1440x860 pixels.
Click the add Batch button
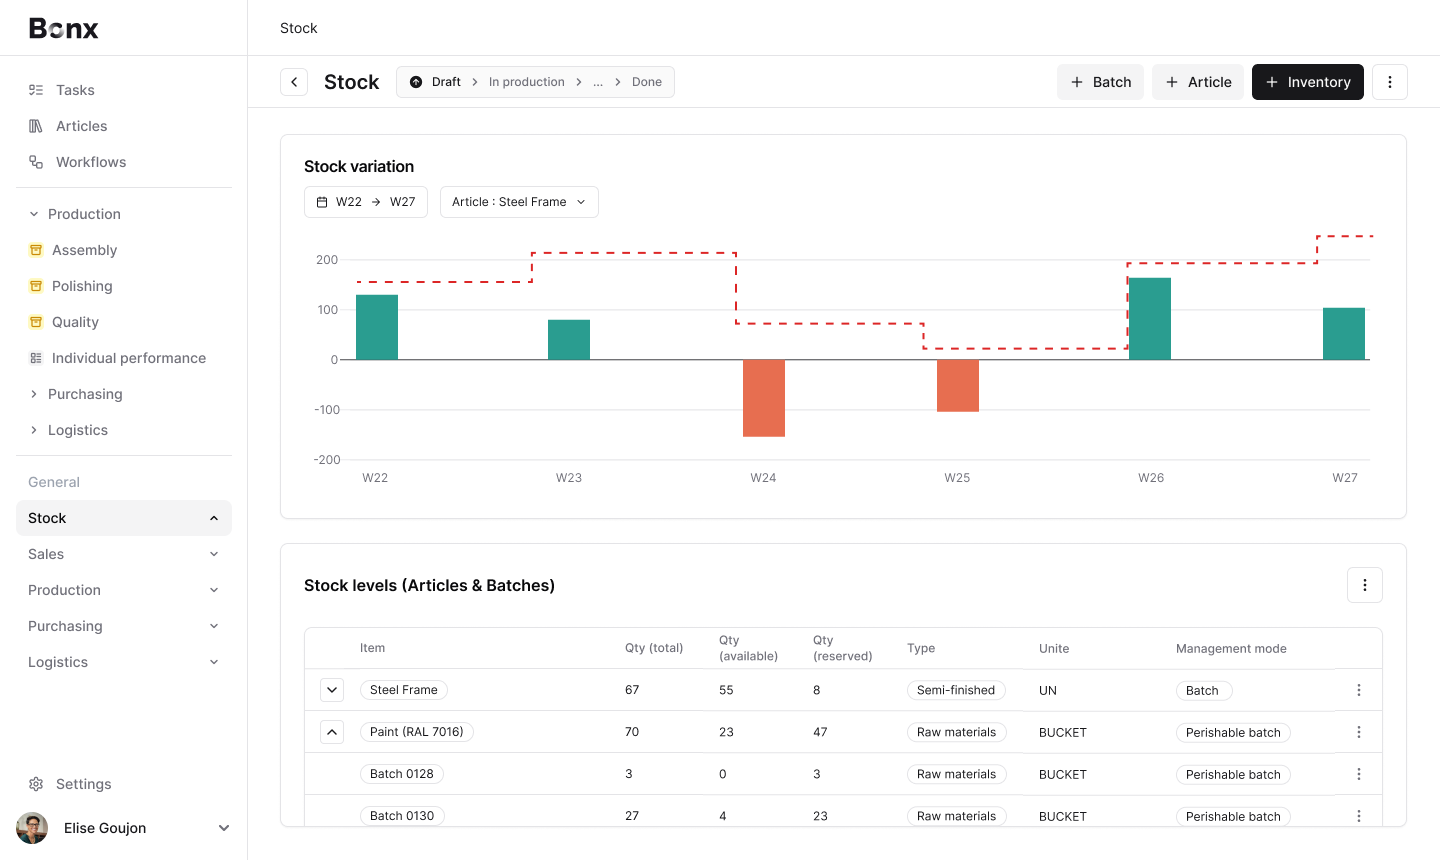pos(1100,82)
